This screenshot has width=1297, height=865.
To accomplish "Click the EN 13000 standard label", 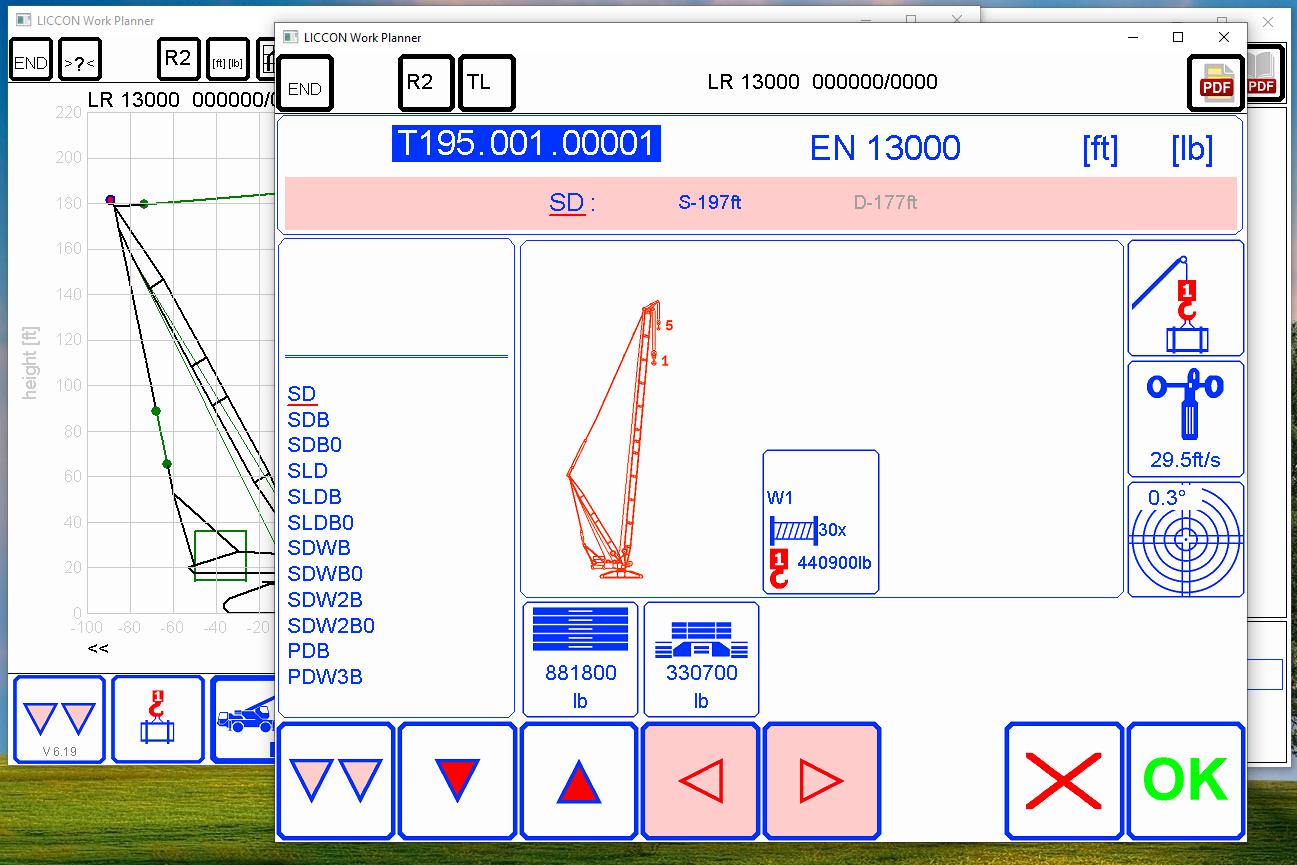I will (x=885, y=148).
